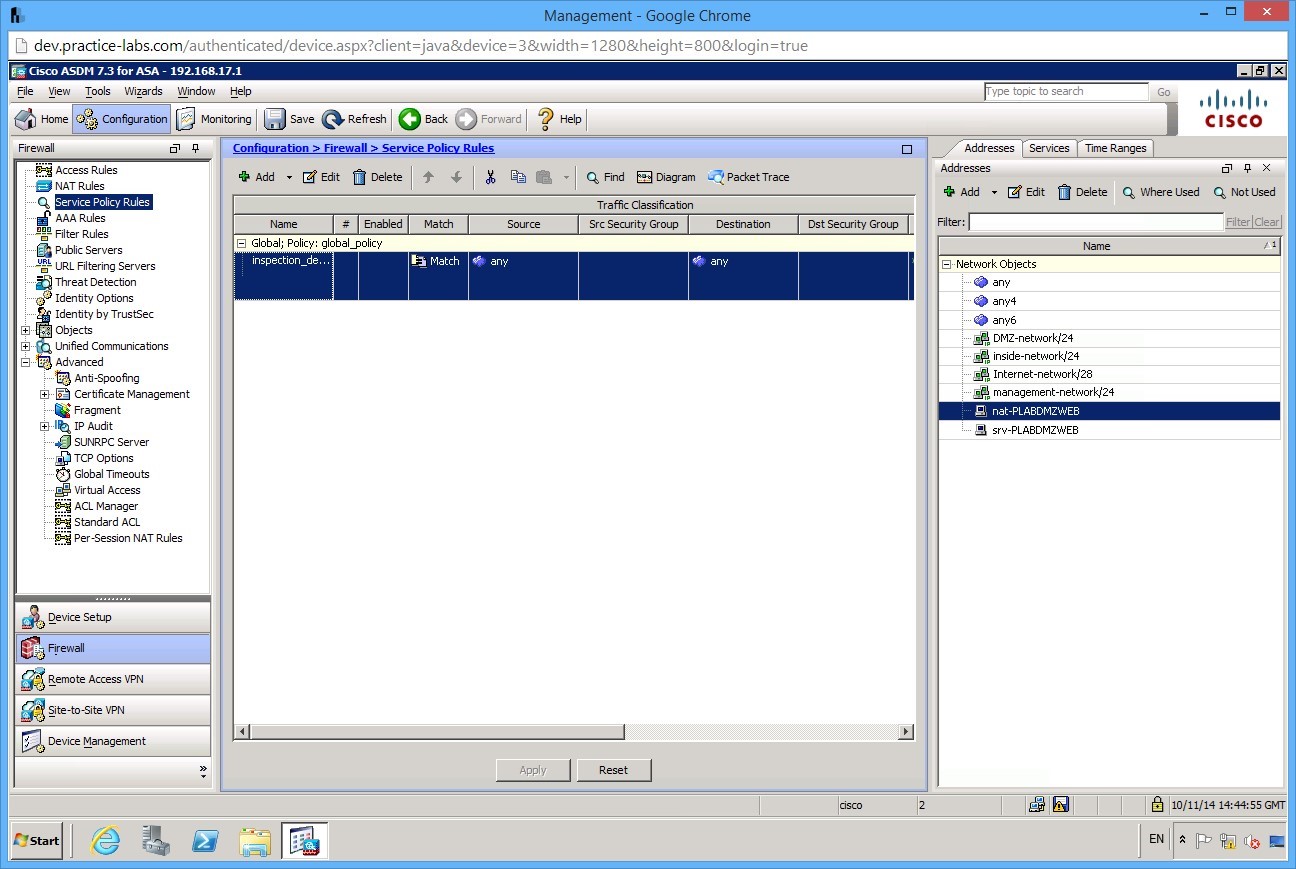Click inside the Filter input field
This screenshot has height=869, width=1296.
click(x=1090, y=222)
